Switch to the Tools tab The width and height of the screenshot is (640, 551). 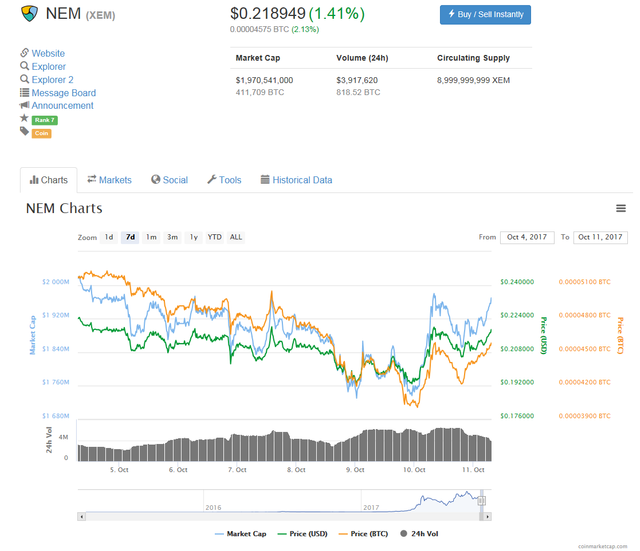point(224,180)
